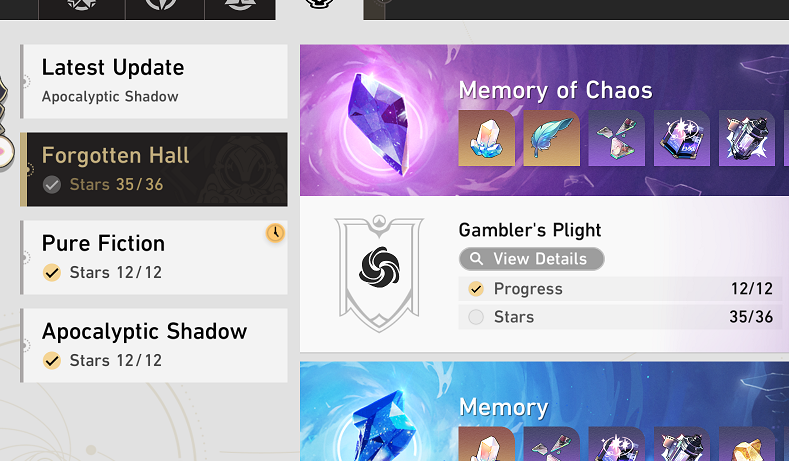
Task: Click the crystal reward icon in blue Memory banner
Action: (486, 444)
